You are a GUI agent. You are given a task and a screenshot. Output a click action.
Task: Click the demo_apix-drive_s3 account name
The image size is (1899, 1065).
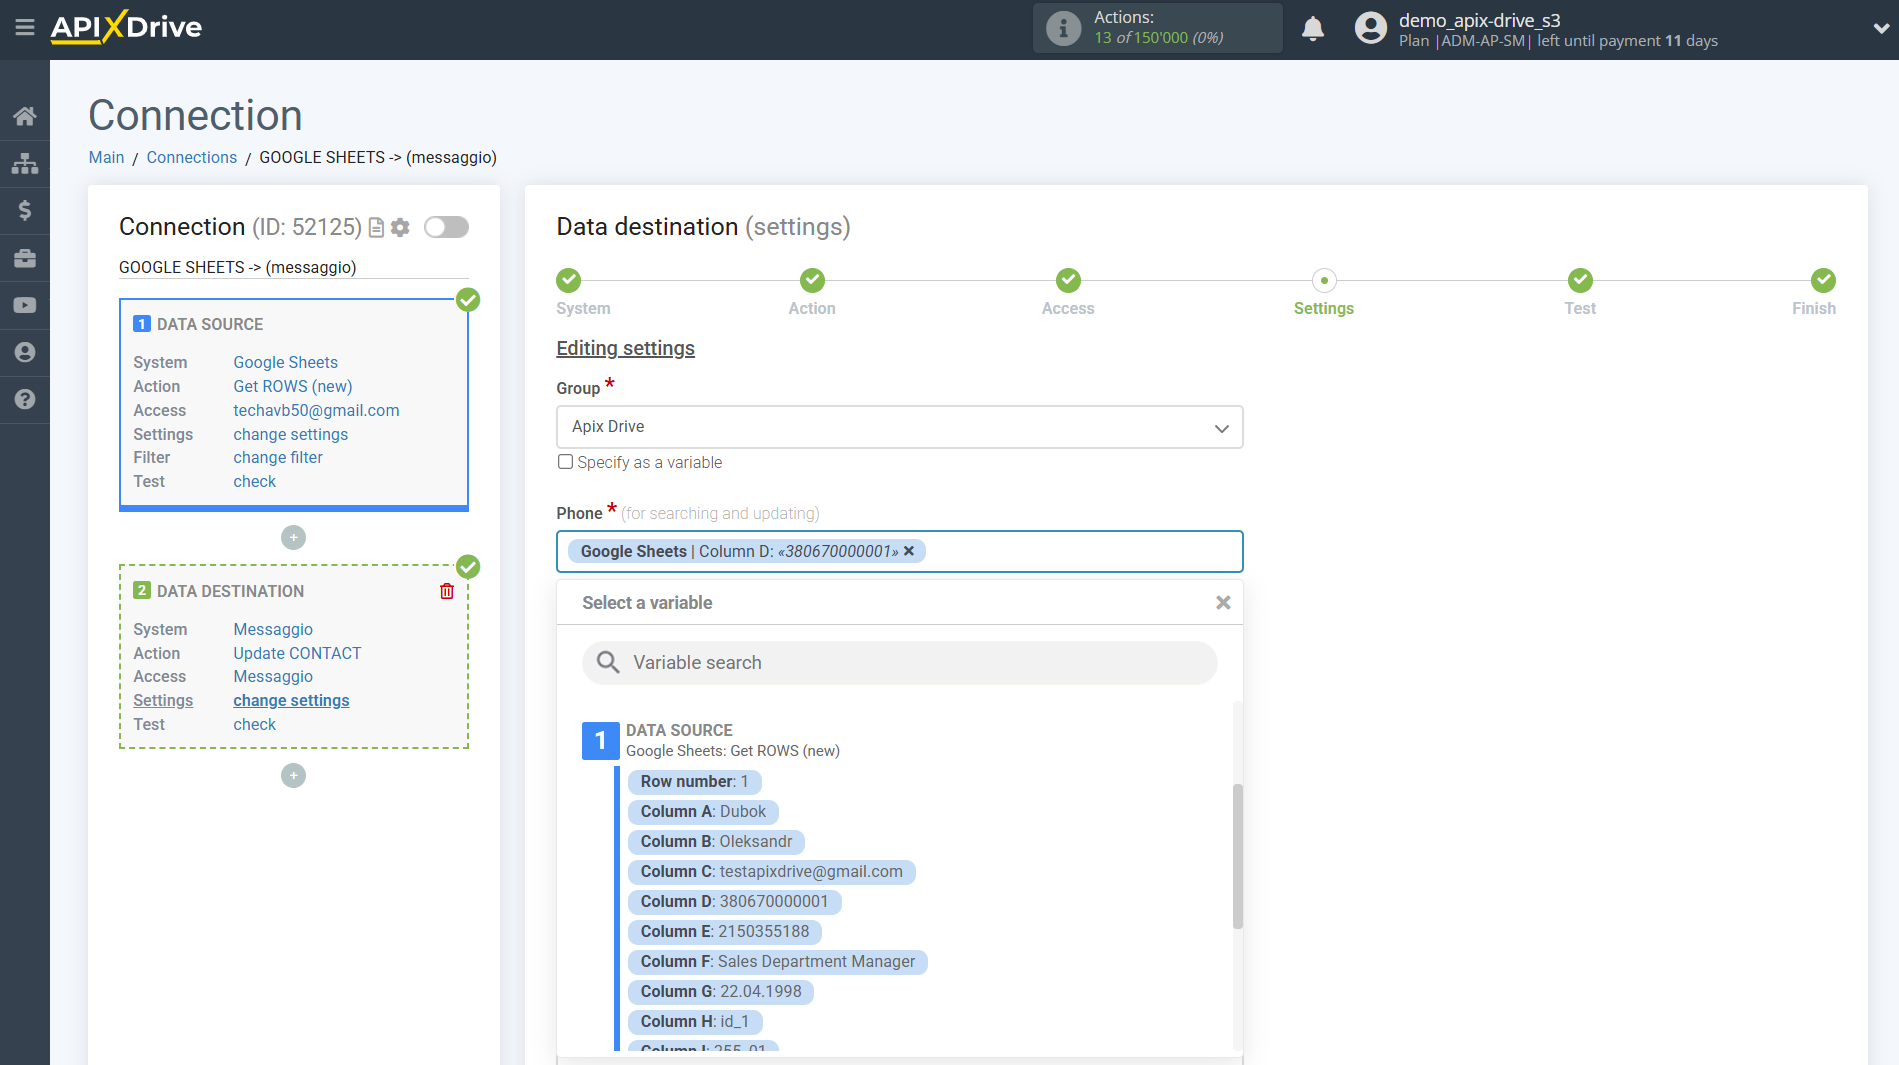coord(1479,20)
